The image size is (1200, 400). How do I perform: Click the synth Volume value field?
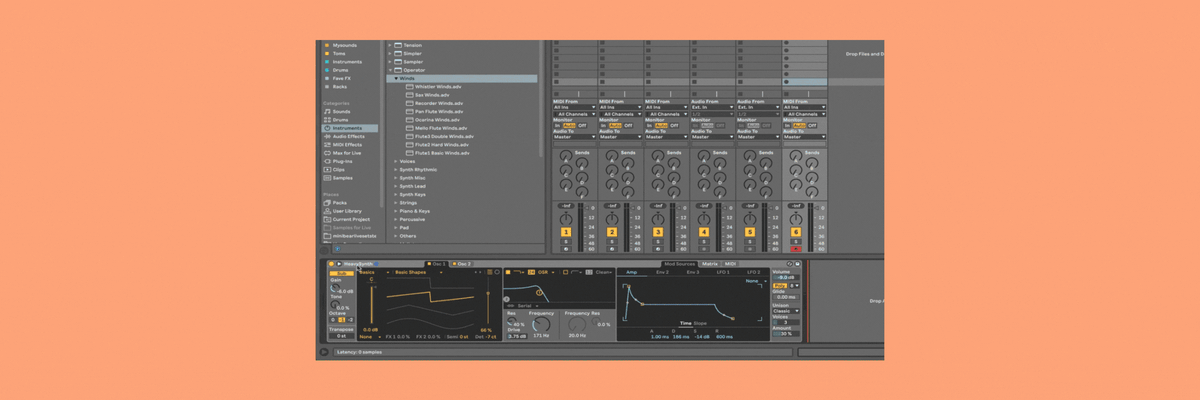786,277
